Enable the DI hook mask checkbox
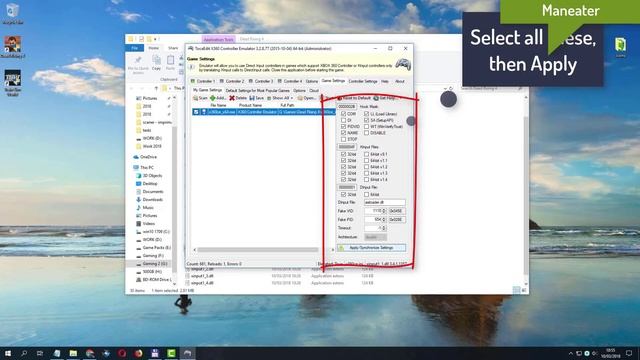Image resolution: width=640 pixels, height=360 pixels. [343, 120]
